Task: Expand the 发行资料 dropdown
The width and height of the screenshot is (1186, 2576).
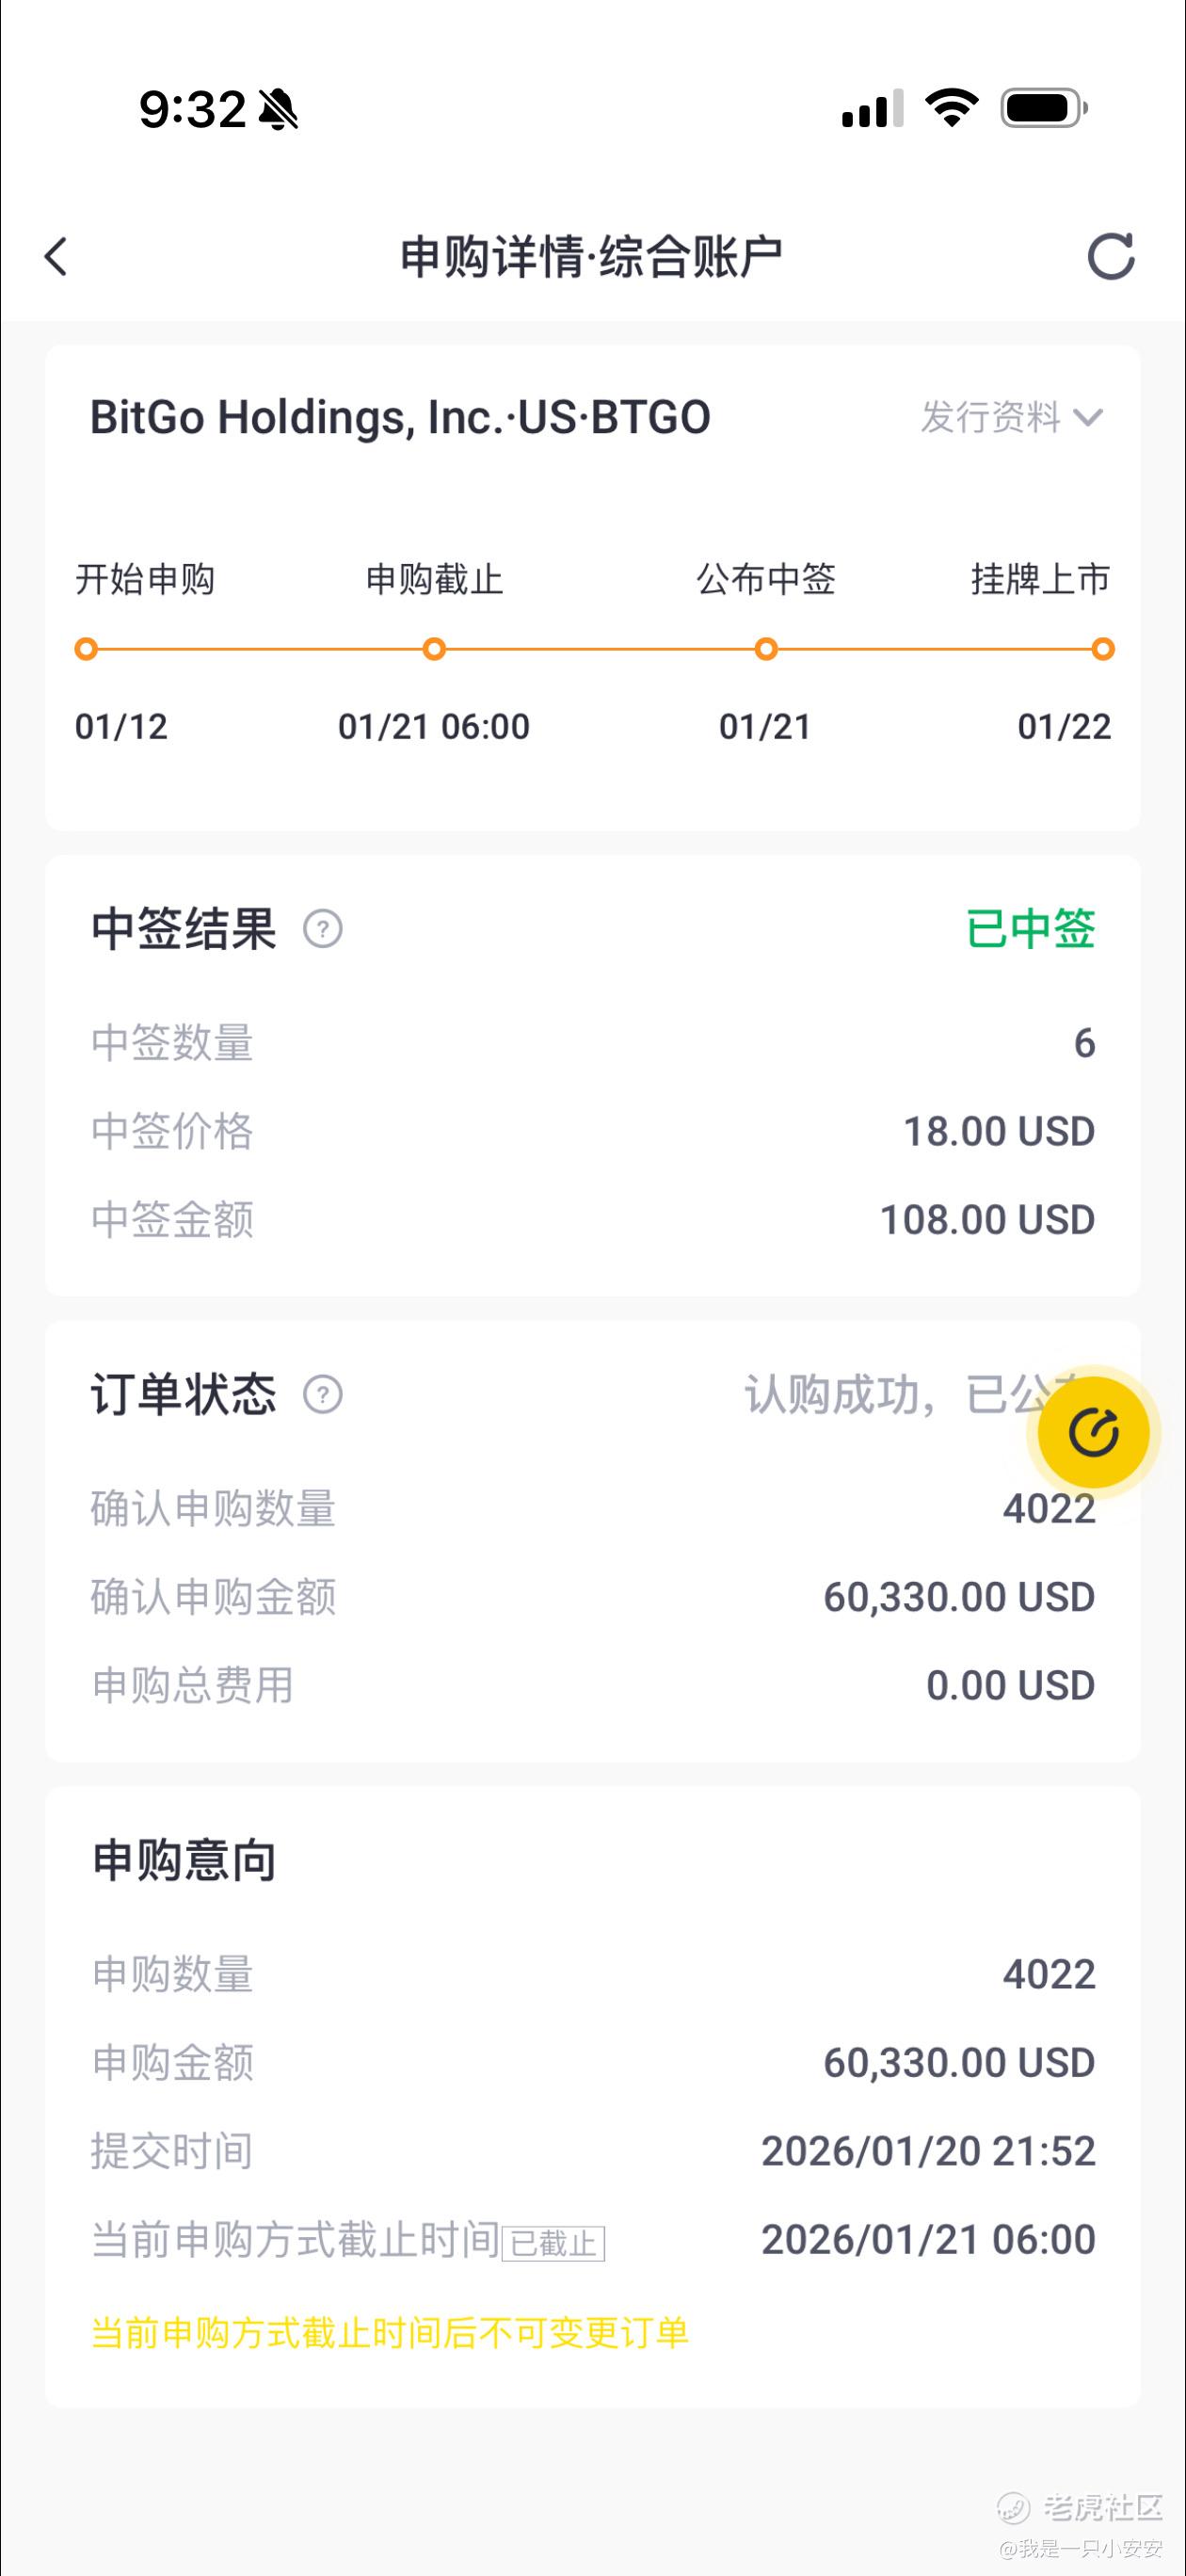Action: [1011, 417]
